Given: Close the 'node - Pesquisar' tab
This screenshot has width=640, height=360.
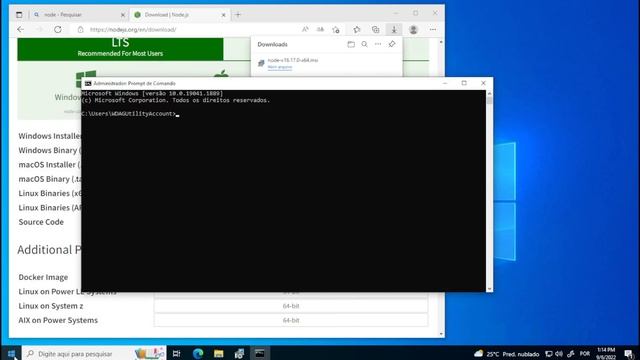Looking at the screenshot, I should coord(123,15).
